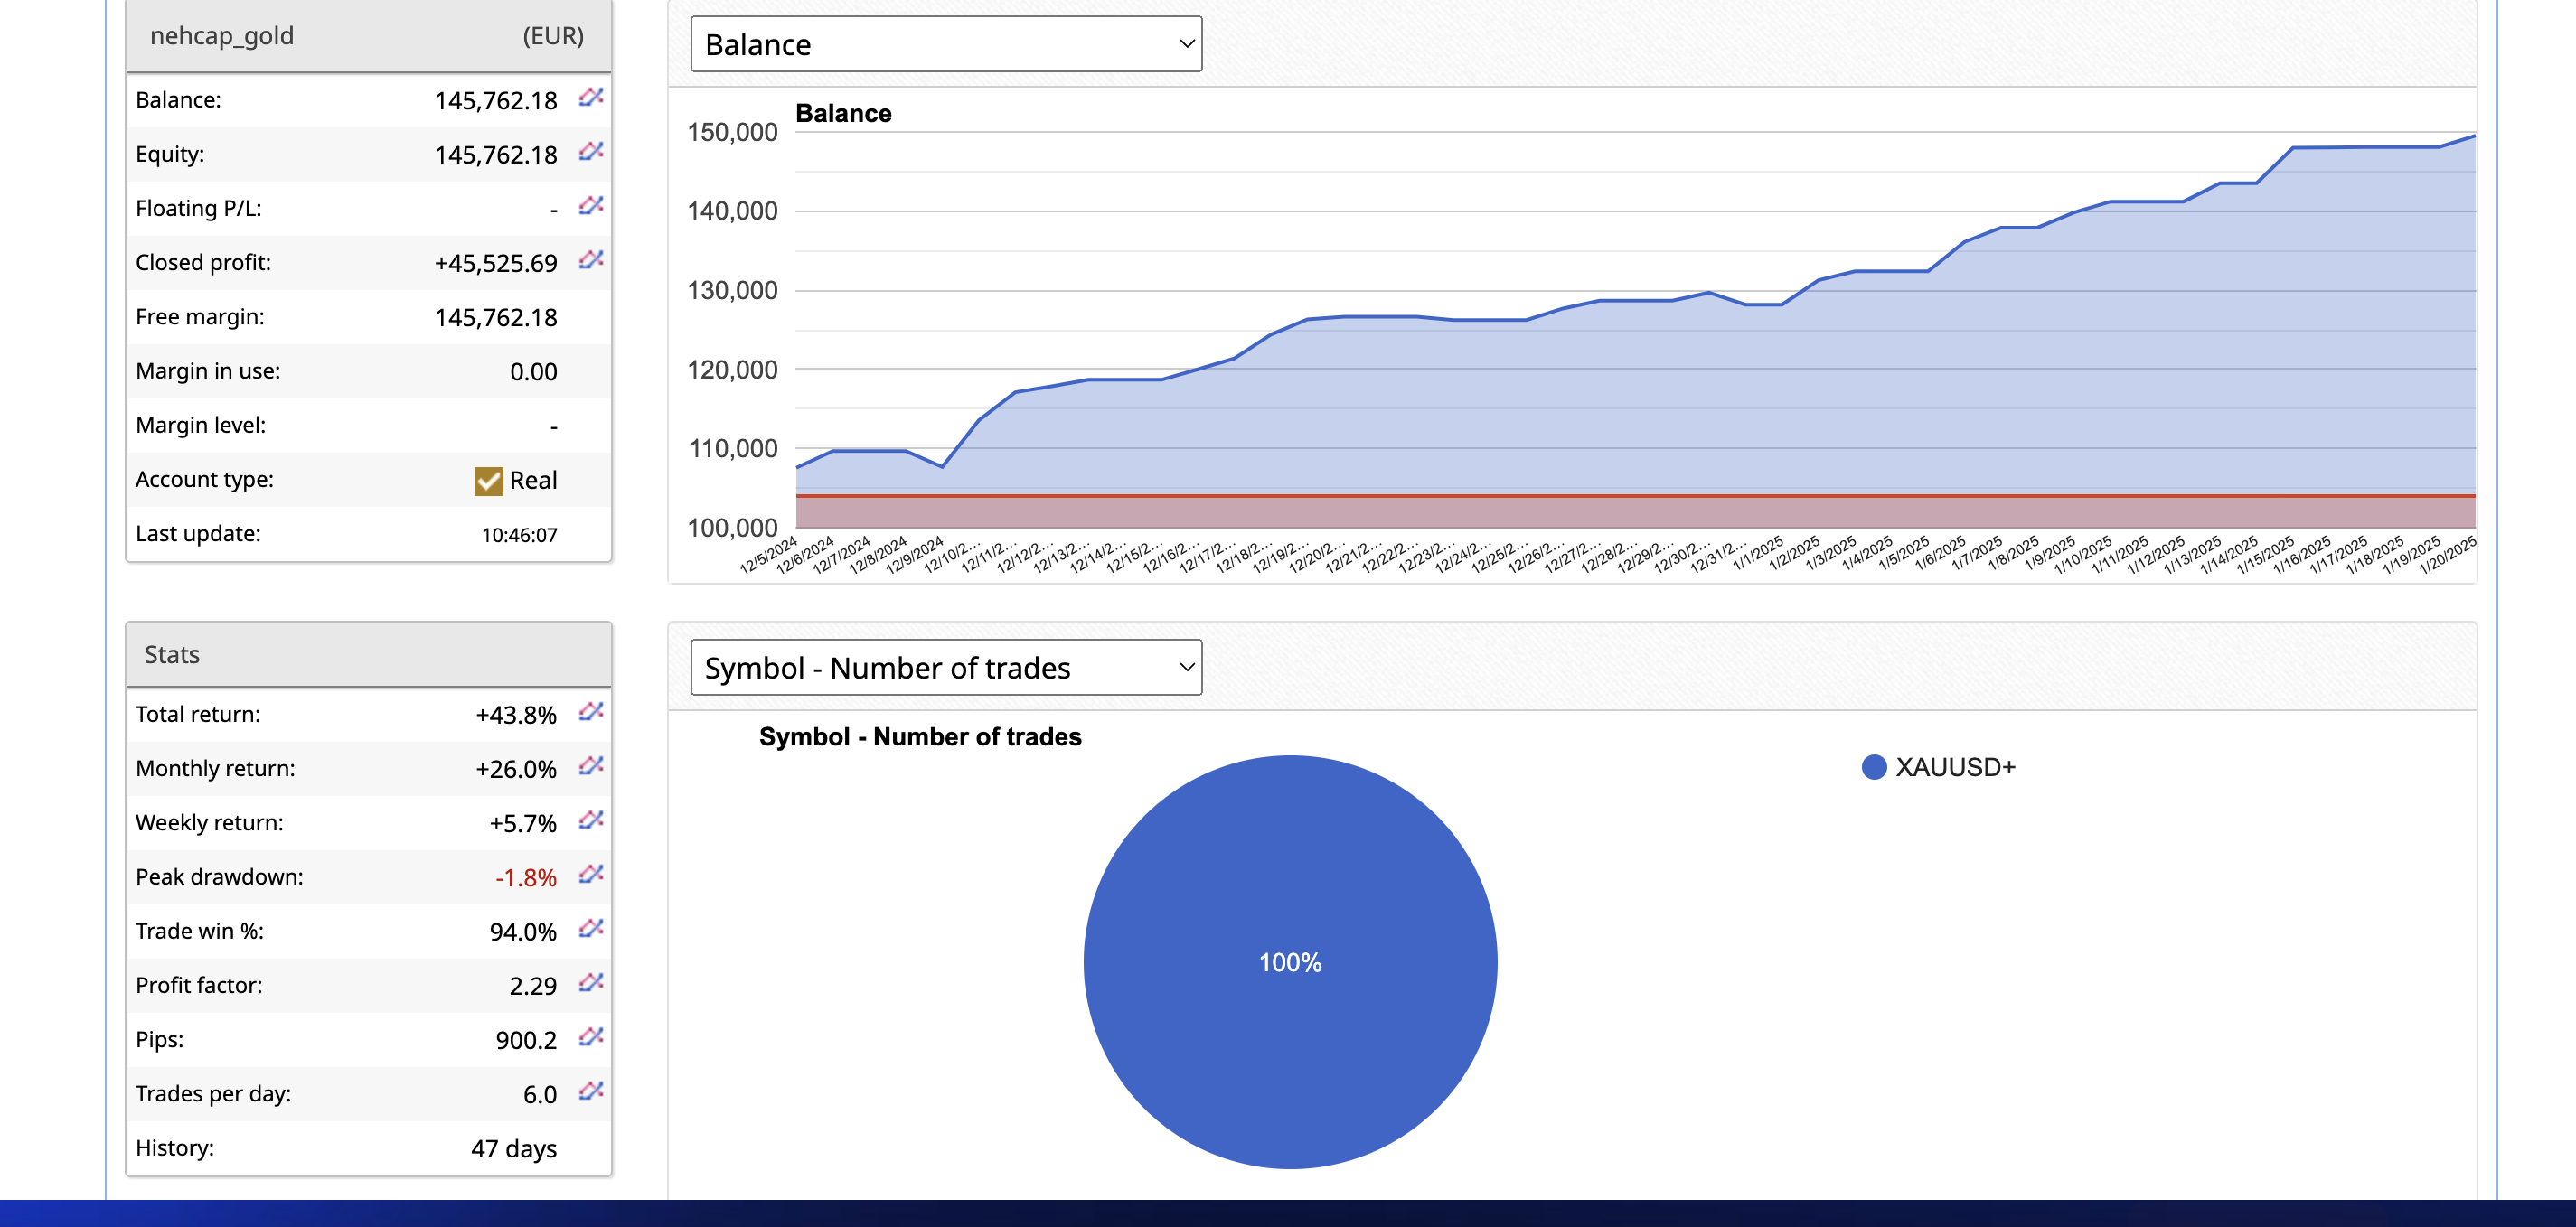Click chart icon next to Peak drawdown

[591, 874]
